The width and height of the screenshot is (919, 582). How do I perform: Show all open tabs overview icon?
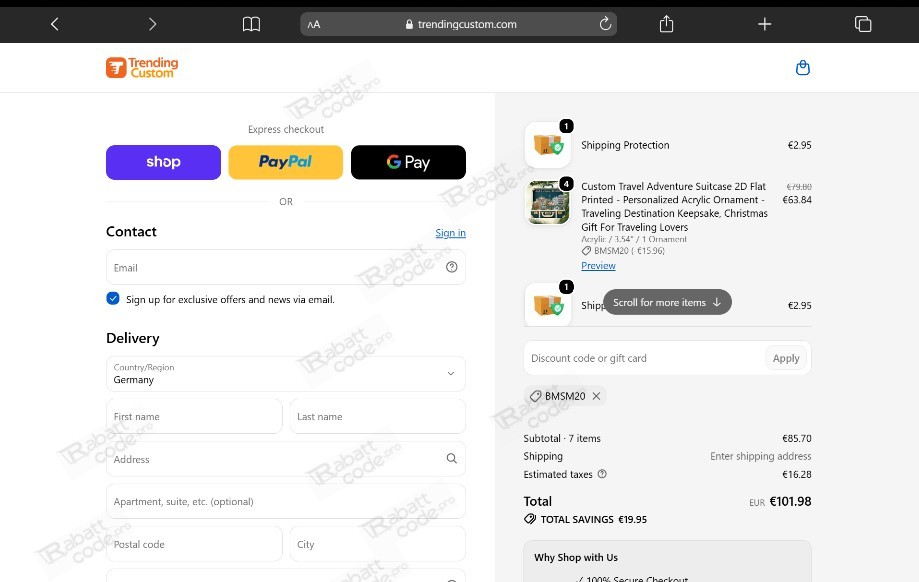(x=863, y=24)
